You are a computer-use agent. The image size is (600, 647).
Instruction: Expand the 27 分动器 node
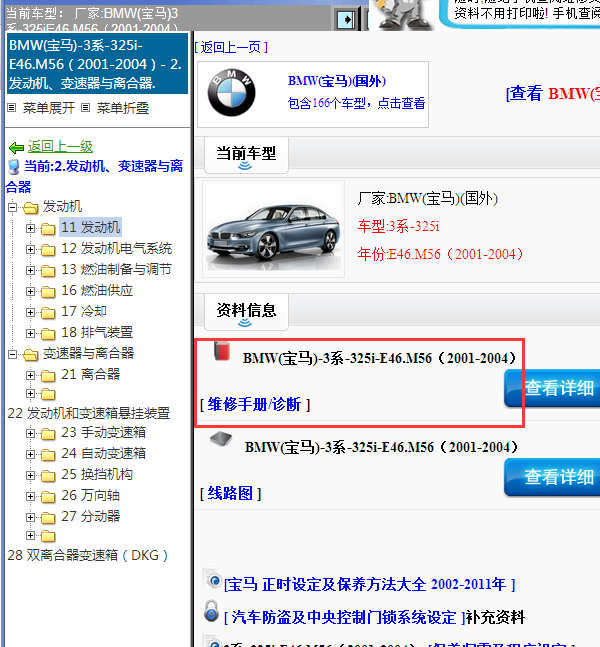30,517
